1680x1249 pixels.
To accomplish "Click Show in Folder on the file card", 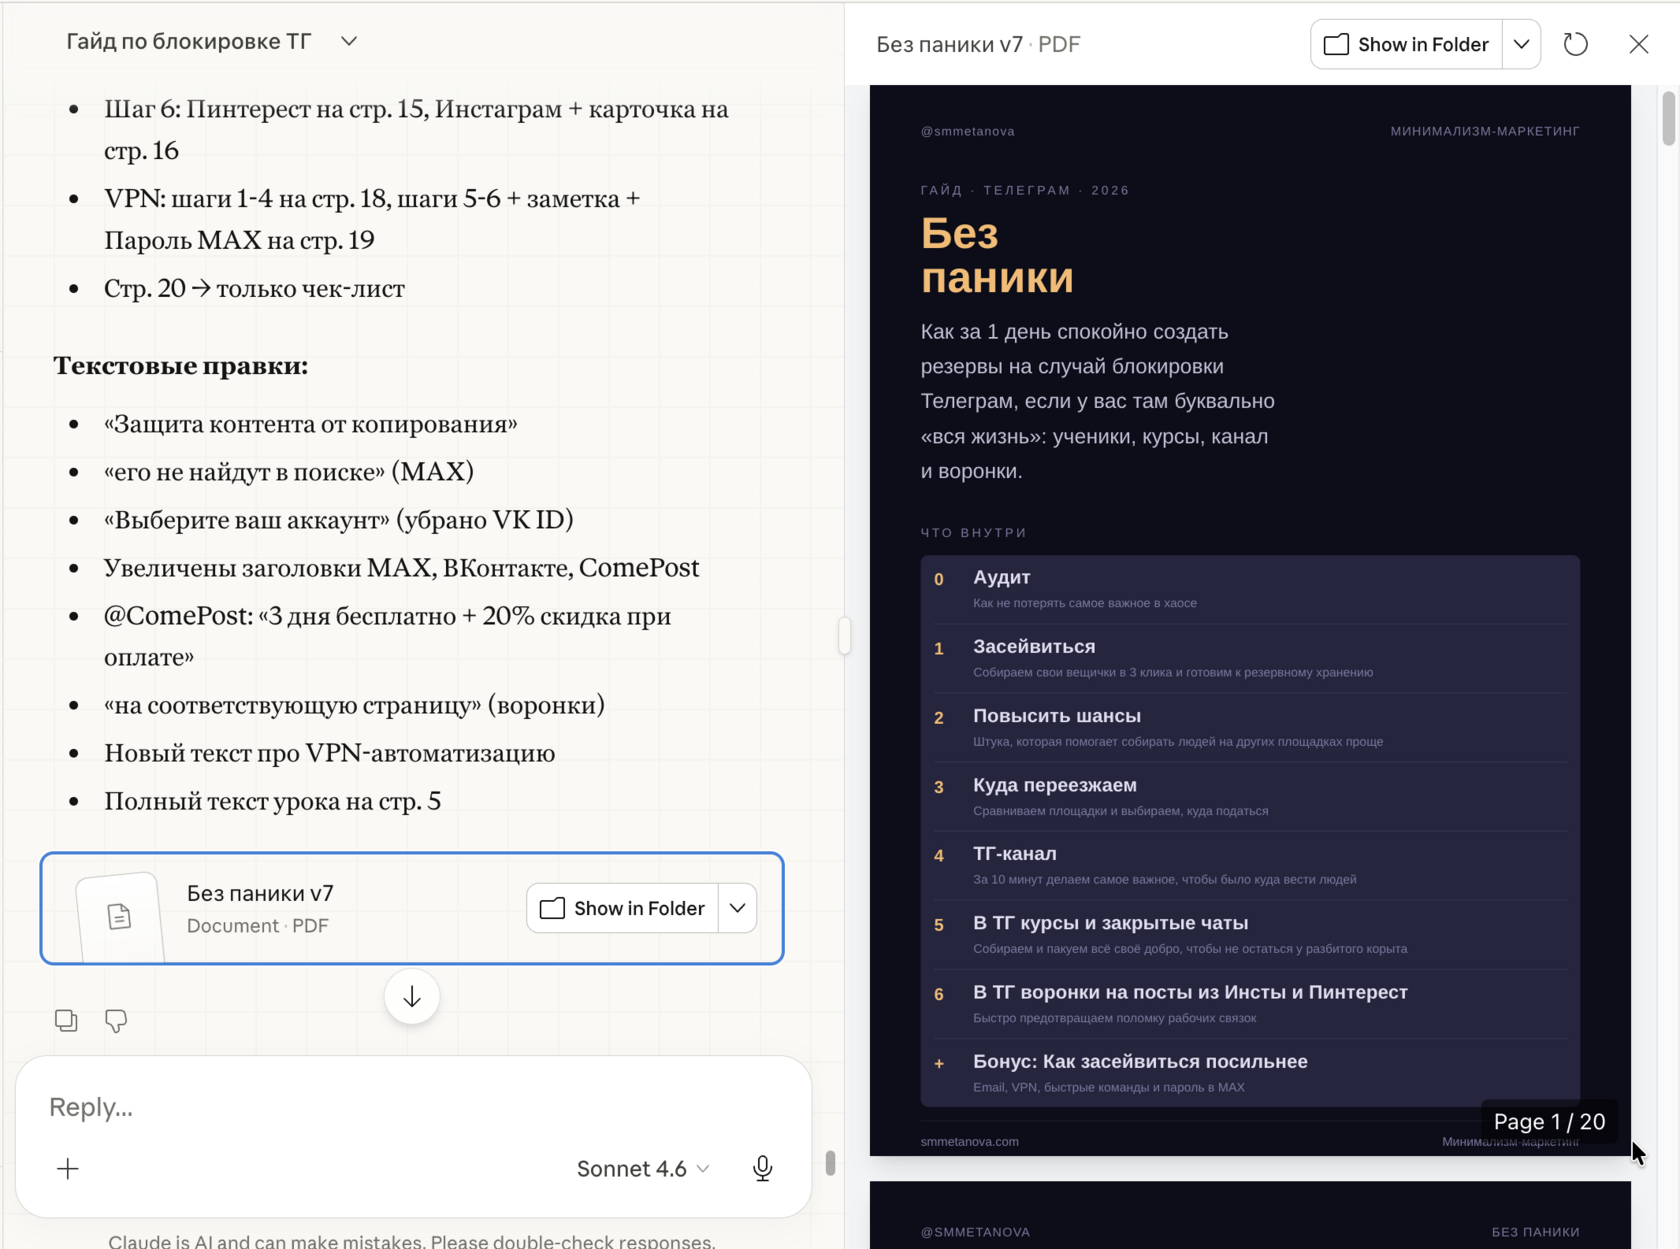I will point(622,908).
